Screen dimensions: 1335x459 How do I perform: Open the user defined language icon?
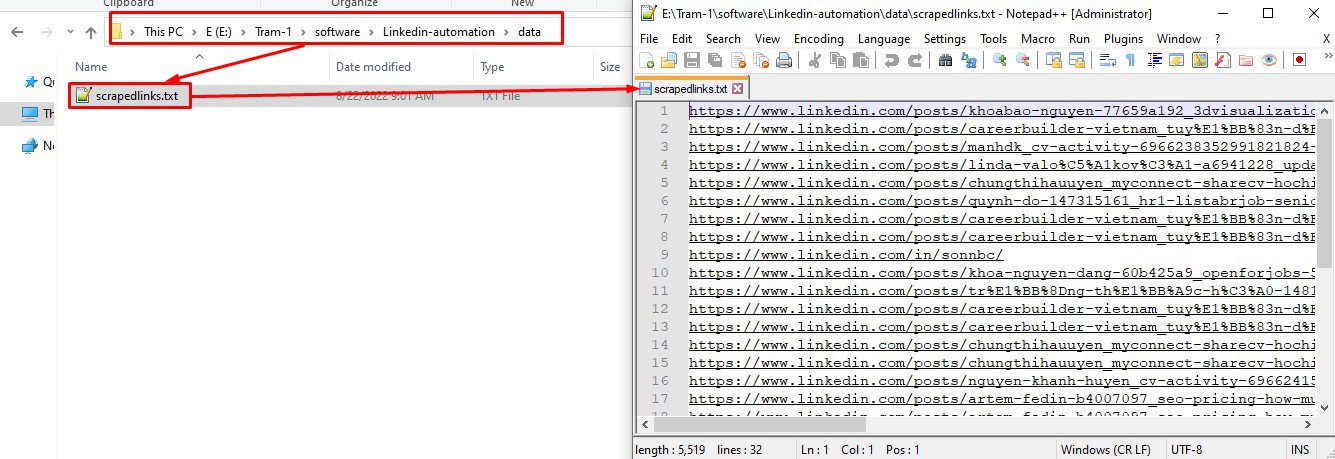coord(1176,60)
